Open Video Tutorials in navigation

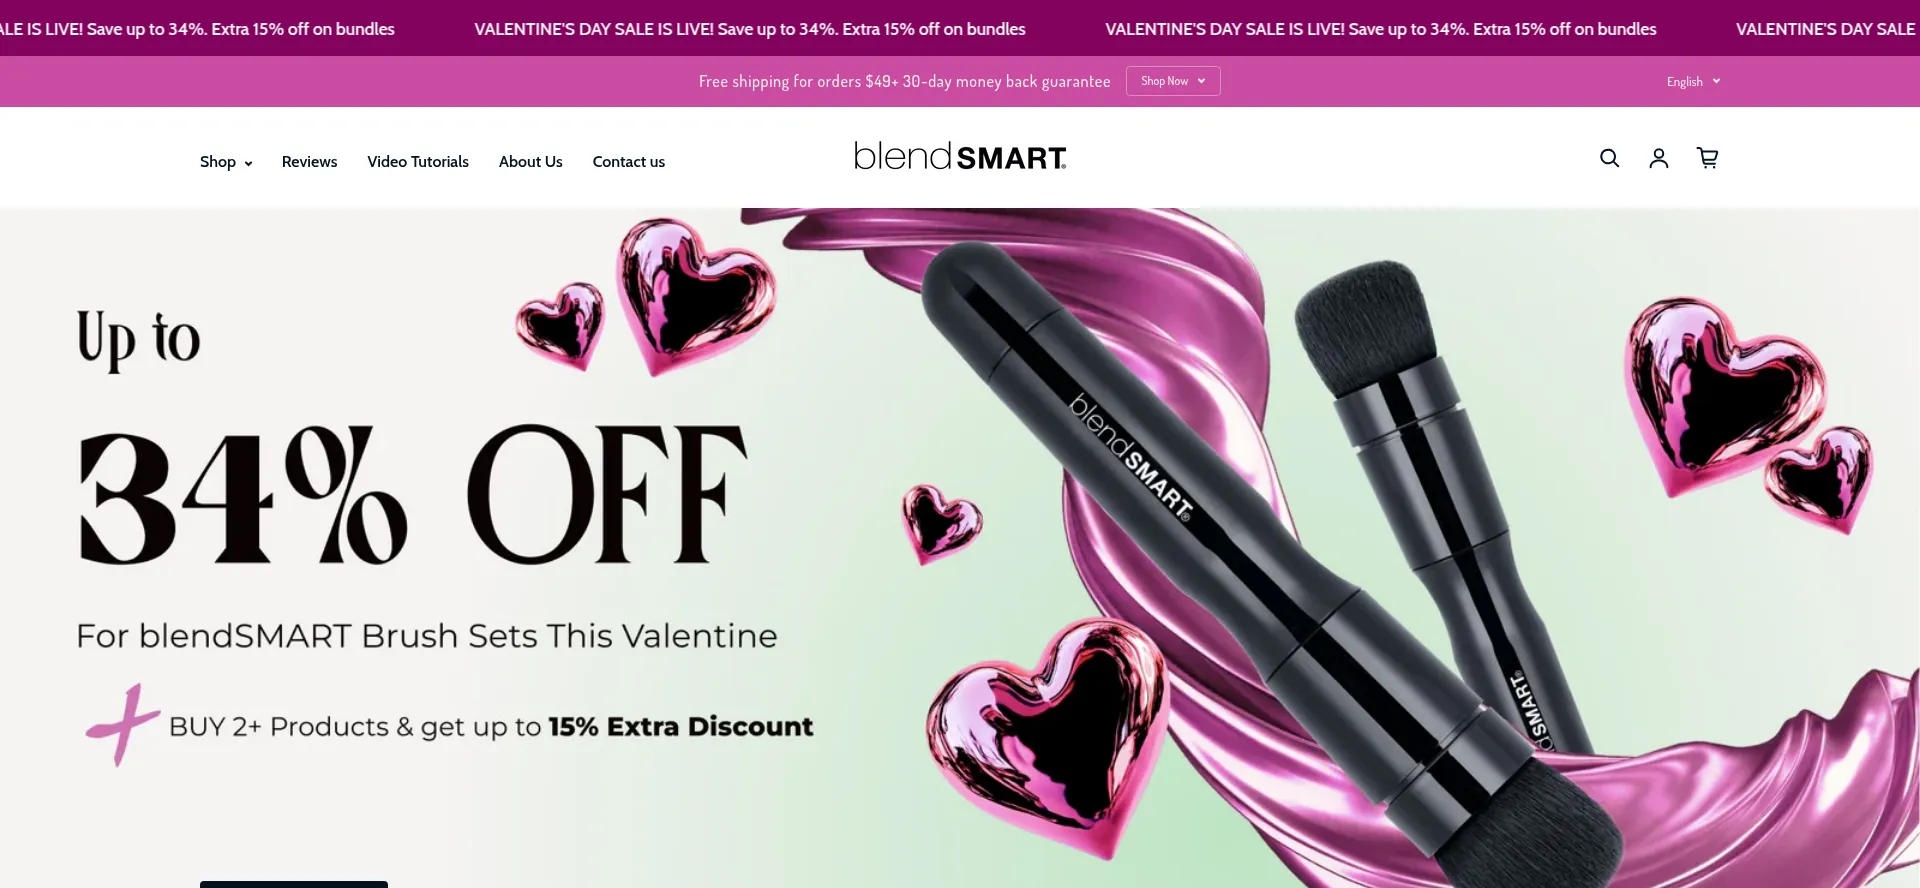[x=418, y=162]
